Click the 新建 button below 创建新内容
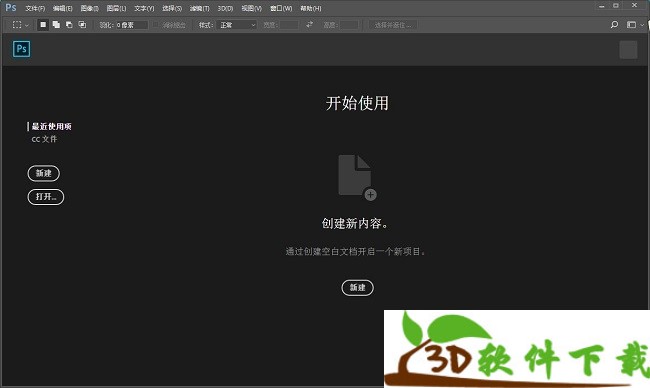The width and height of the screenshot is (650, 388). tap(357, 288)
